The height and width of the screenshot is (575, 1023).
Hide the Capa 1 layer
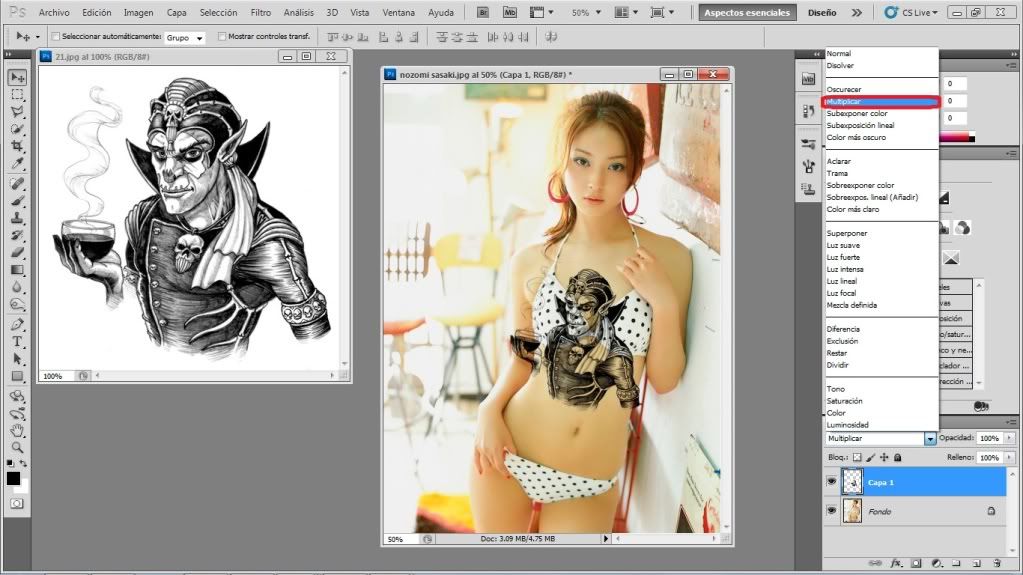click(831, 482)
